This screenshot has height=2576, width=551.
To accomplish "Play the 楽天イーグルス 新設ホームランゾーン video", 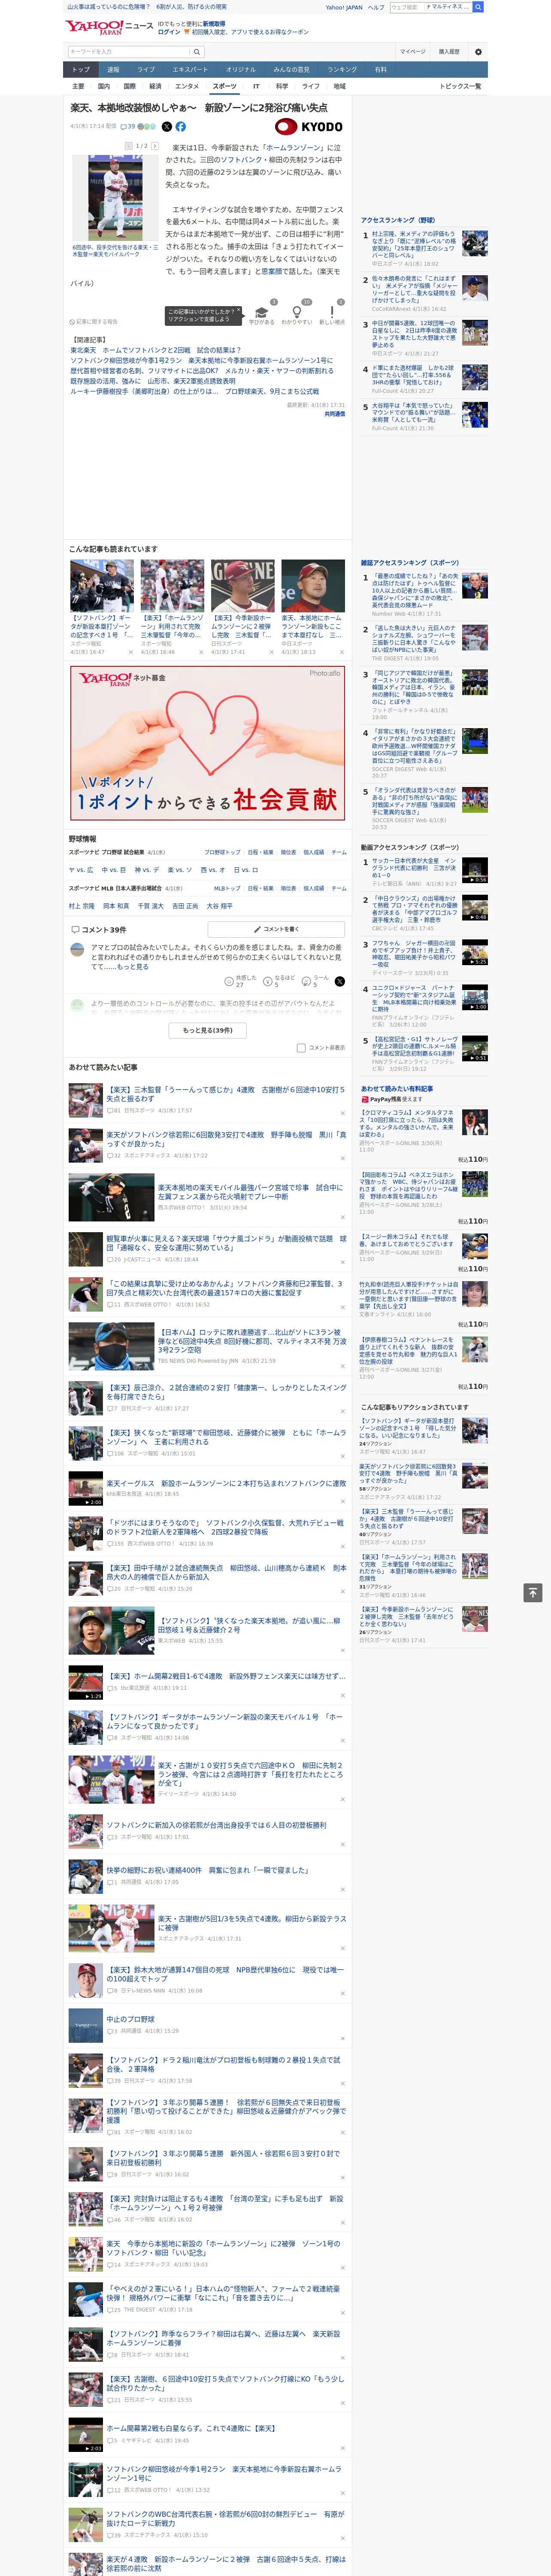I will (x=86, y=1488).
